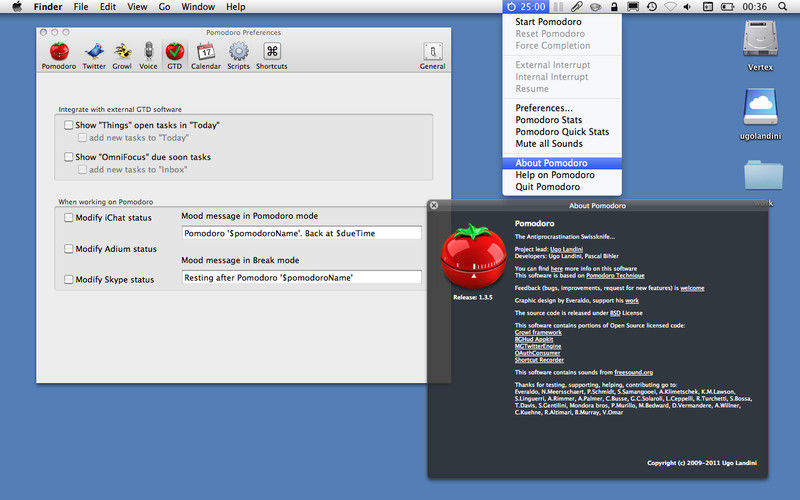The image size is (800, 500).
Task: Open the Shortcuts preferences pane
Action: (x=271, y=56)
